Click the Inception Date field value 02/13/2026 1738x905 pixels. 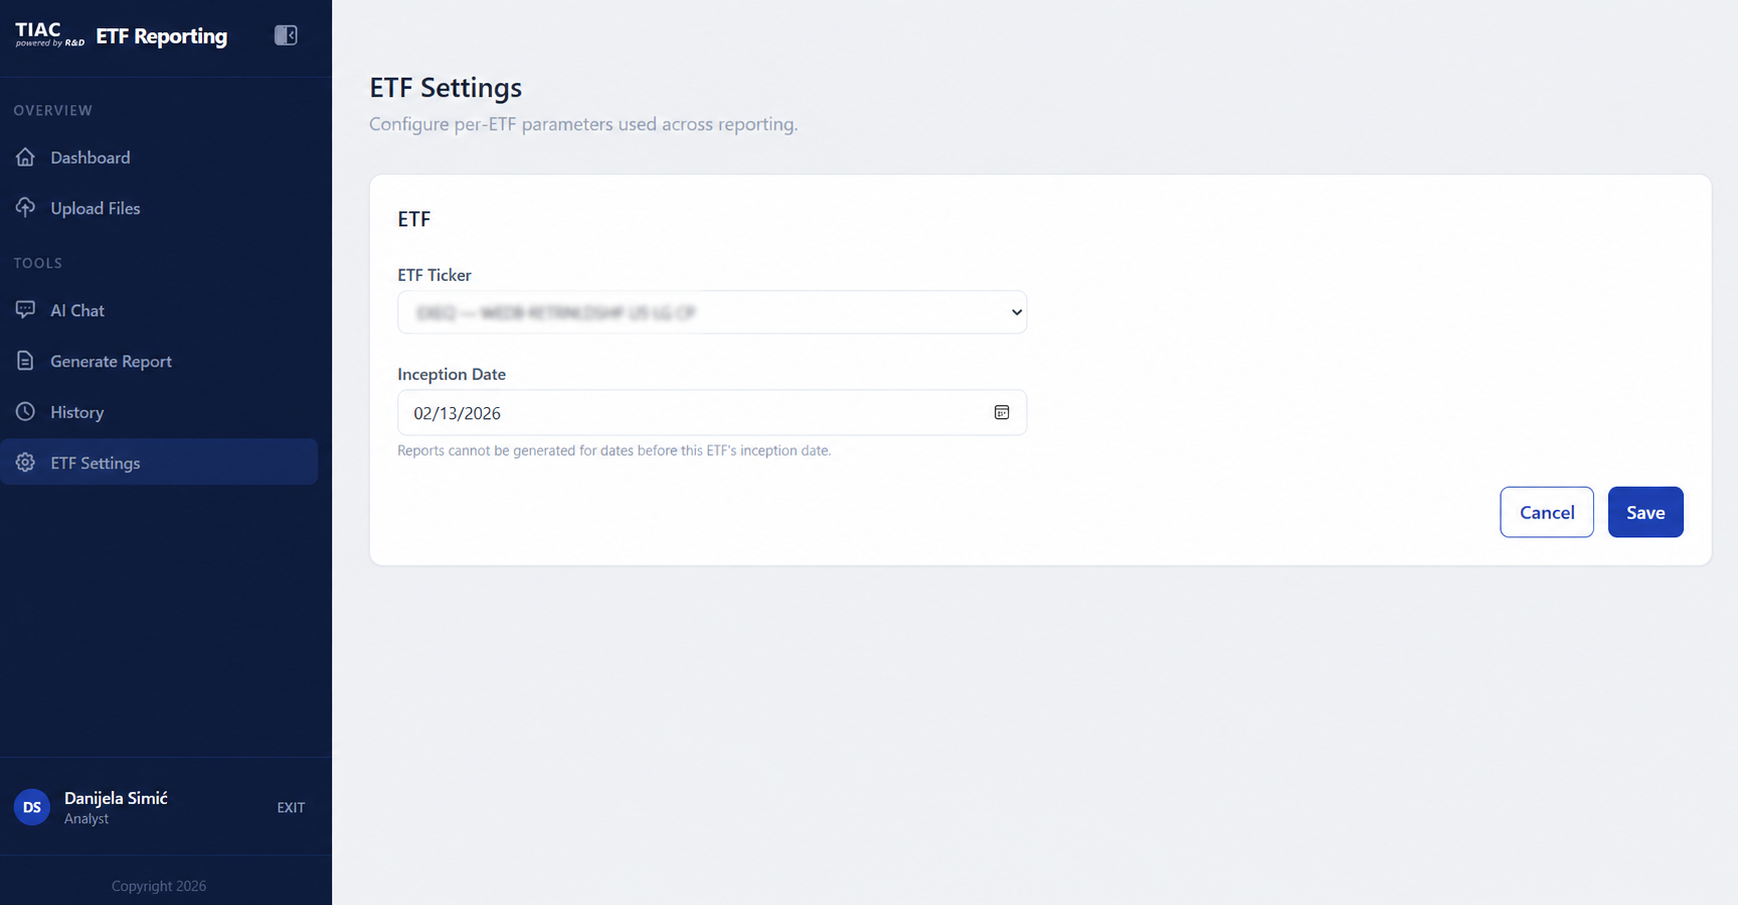pyautogui.click(x=457, y=413)
